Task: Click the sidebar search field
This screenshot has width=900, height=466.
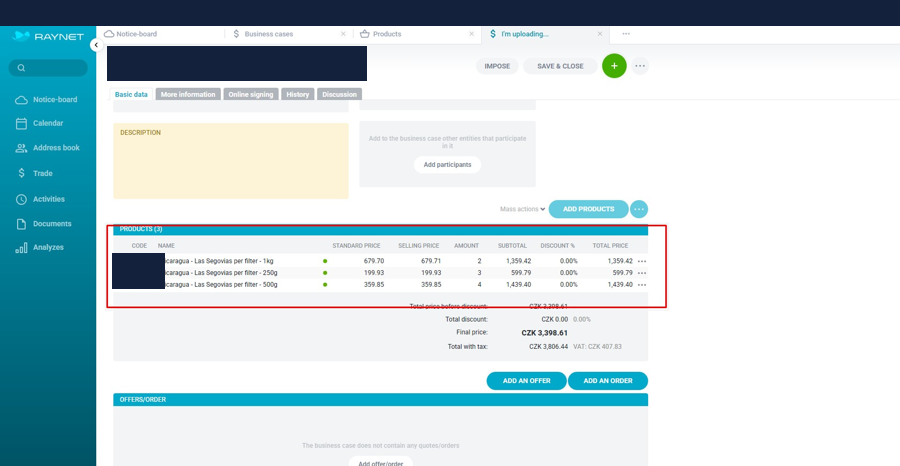Action: click(48, 68)
